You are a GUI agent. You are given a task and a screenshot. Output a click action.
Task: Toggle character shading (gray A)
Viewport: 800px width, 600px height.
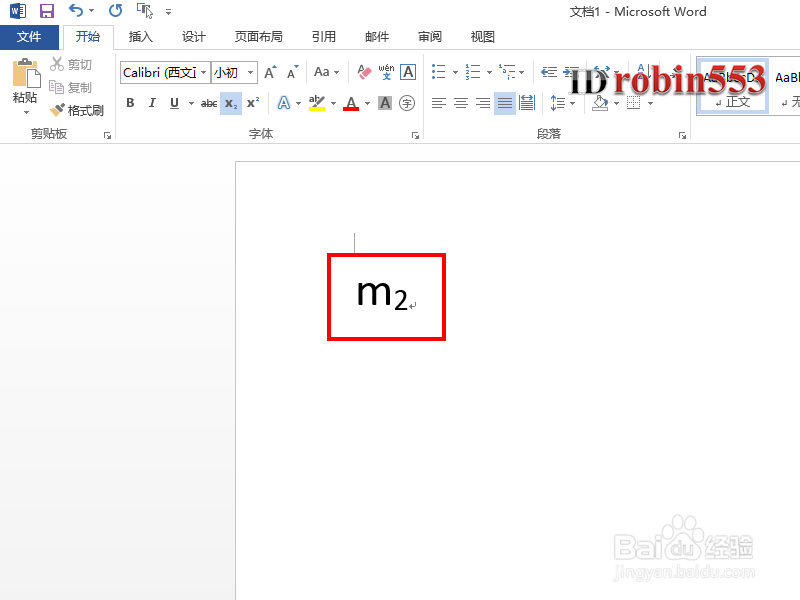point(385,103)
